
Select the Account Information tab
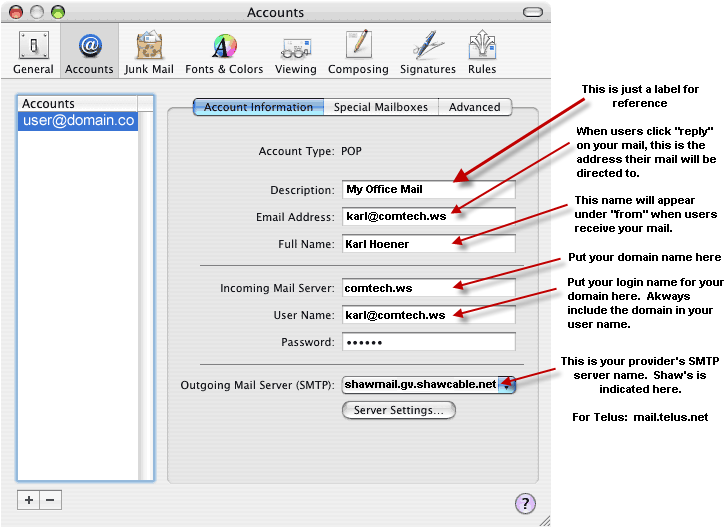point(258,107)
